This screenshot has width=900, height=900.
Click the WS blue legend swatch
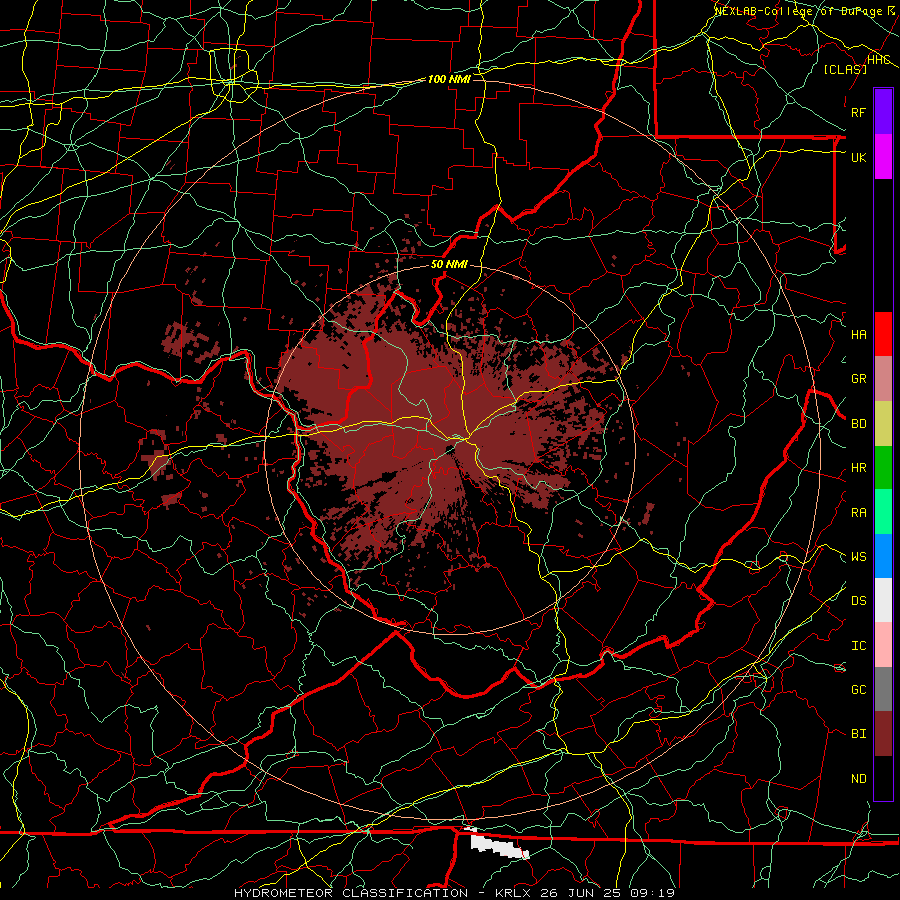(x=883, y=556)
